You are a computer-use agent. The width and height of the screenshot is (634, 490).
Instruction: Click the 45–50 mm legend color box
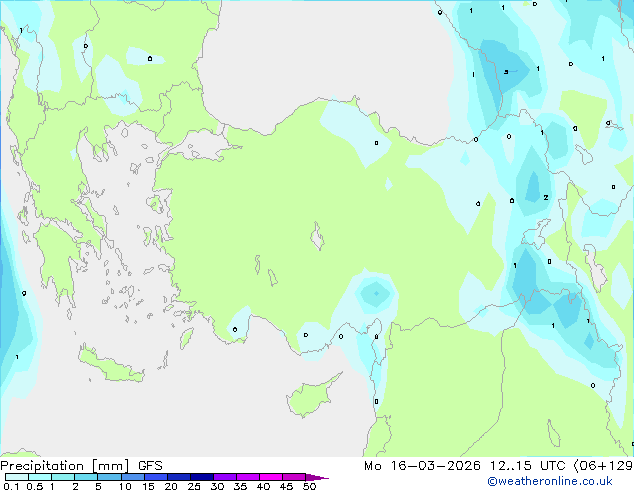click(x=294, y=477)
